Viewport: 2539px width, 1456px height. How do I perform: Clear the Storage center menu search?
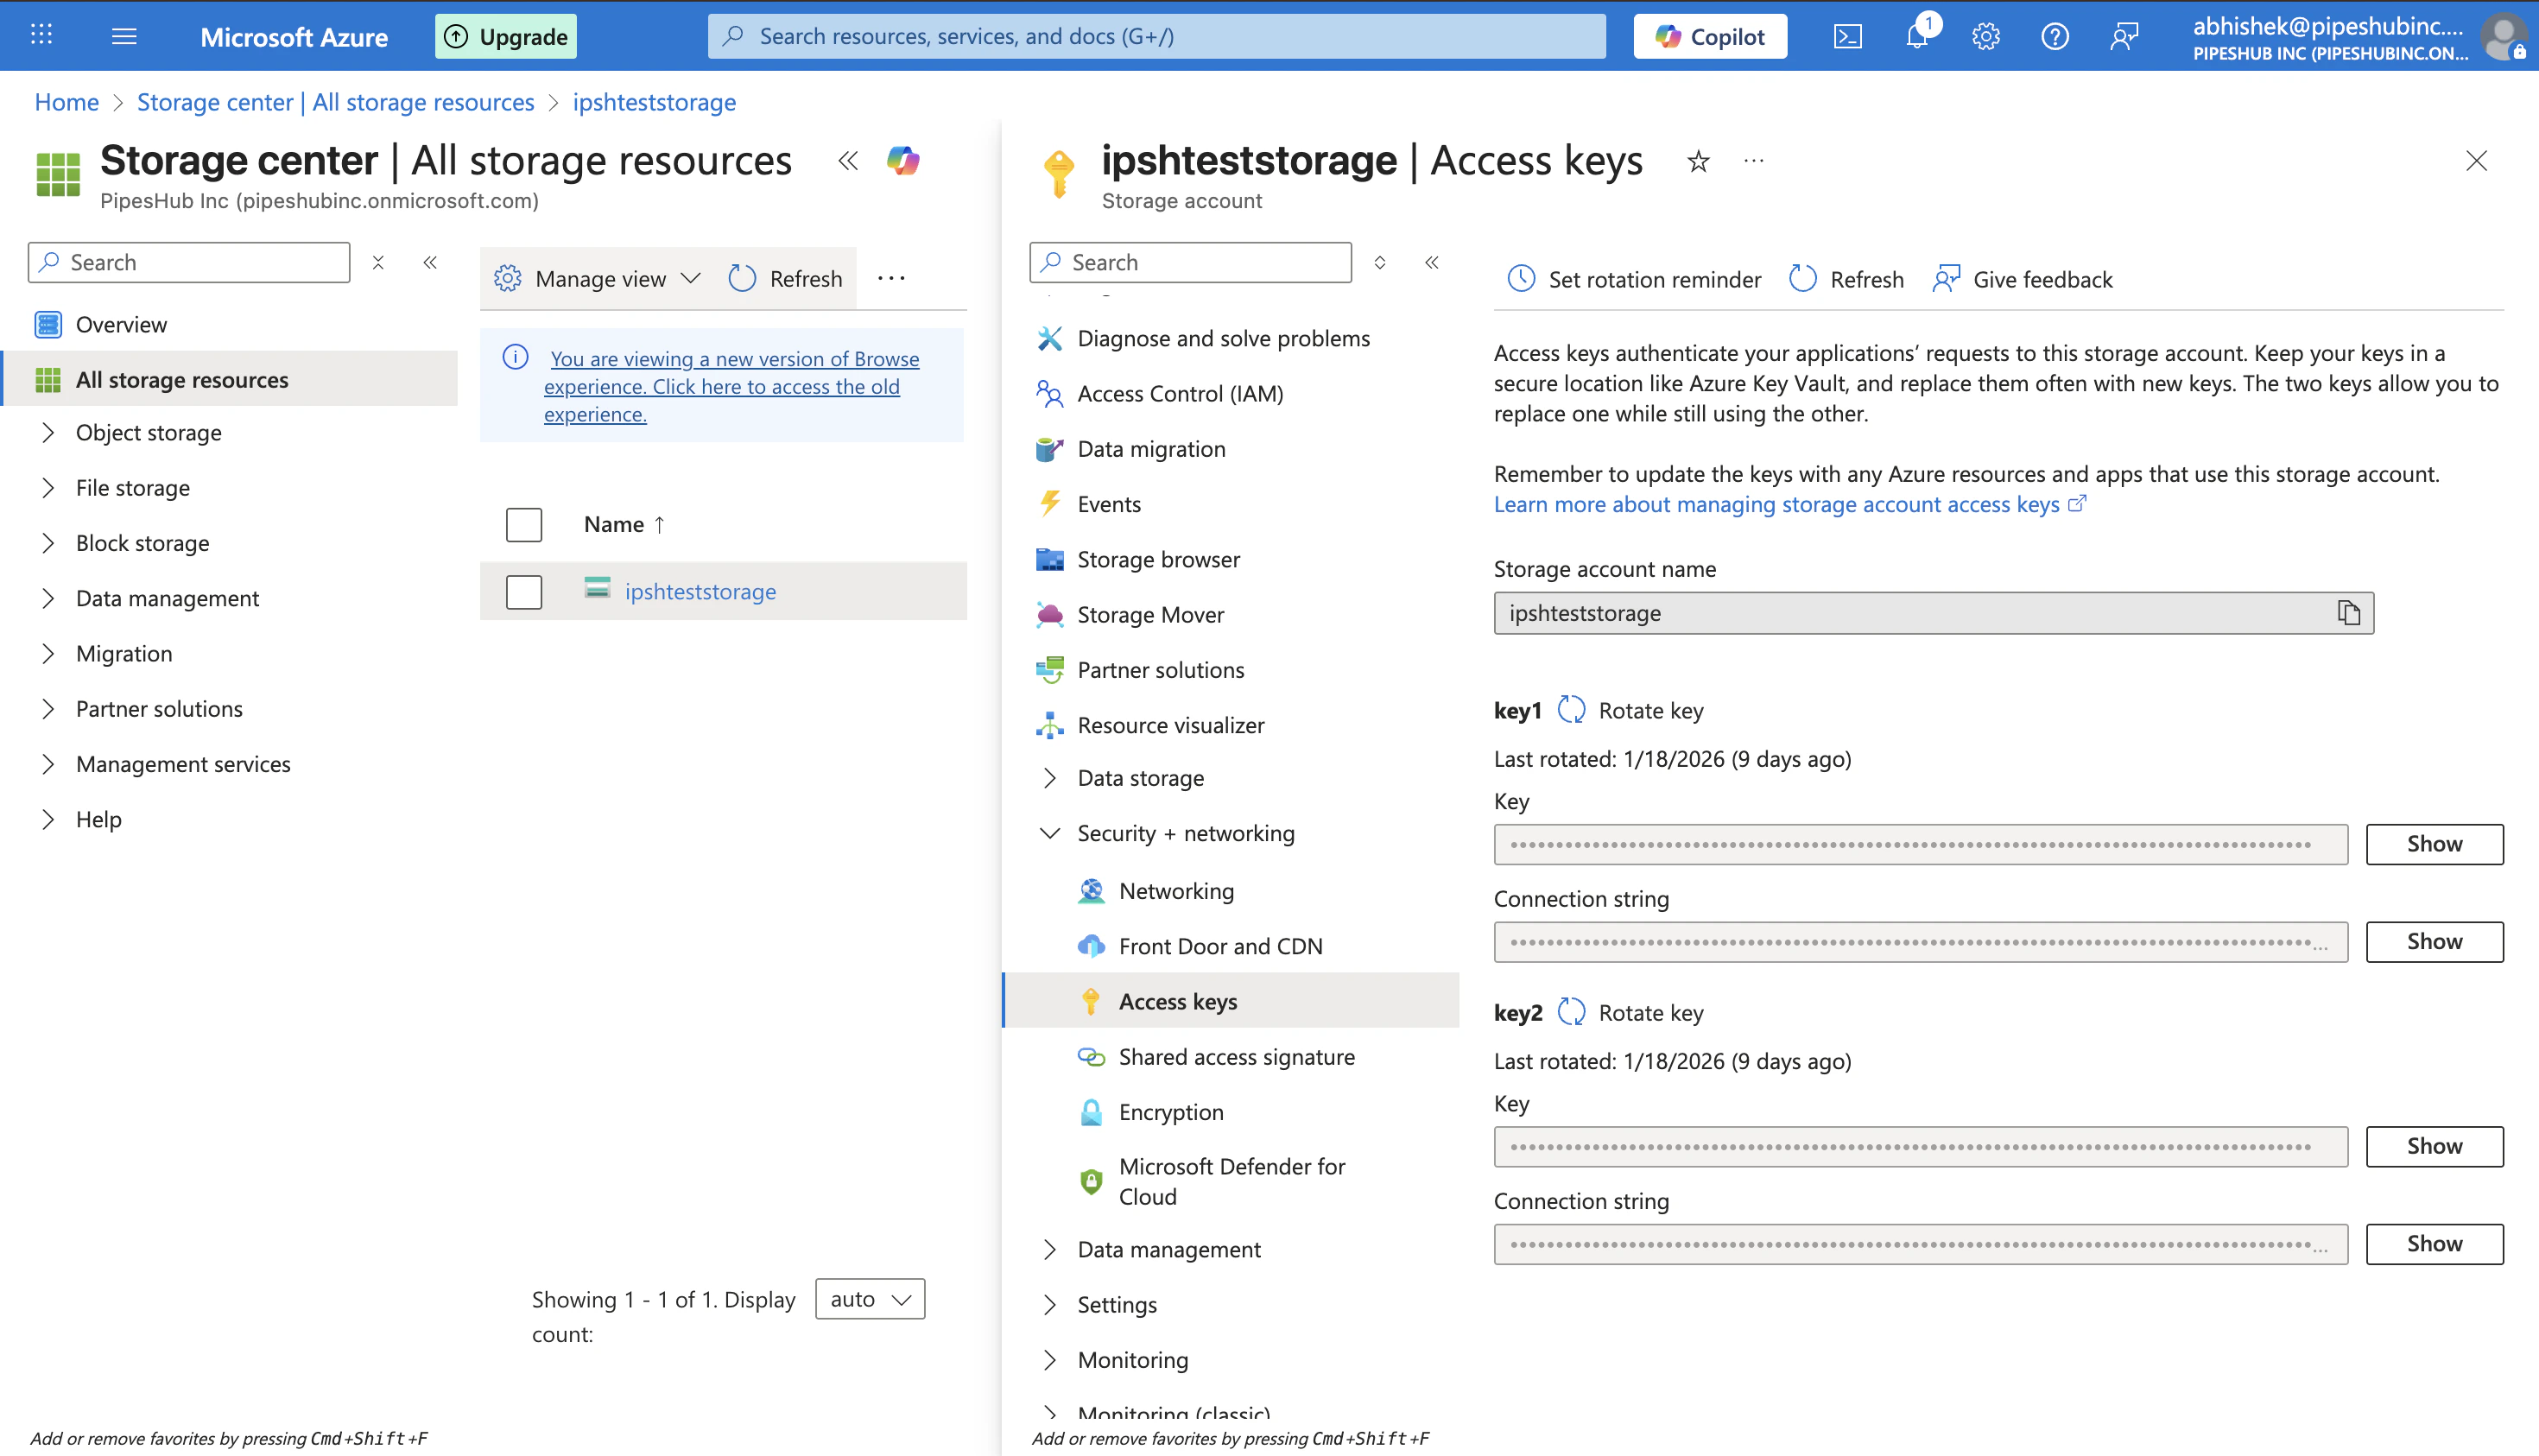tap(378, 262)
